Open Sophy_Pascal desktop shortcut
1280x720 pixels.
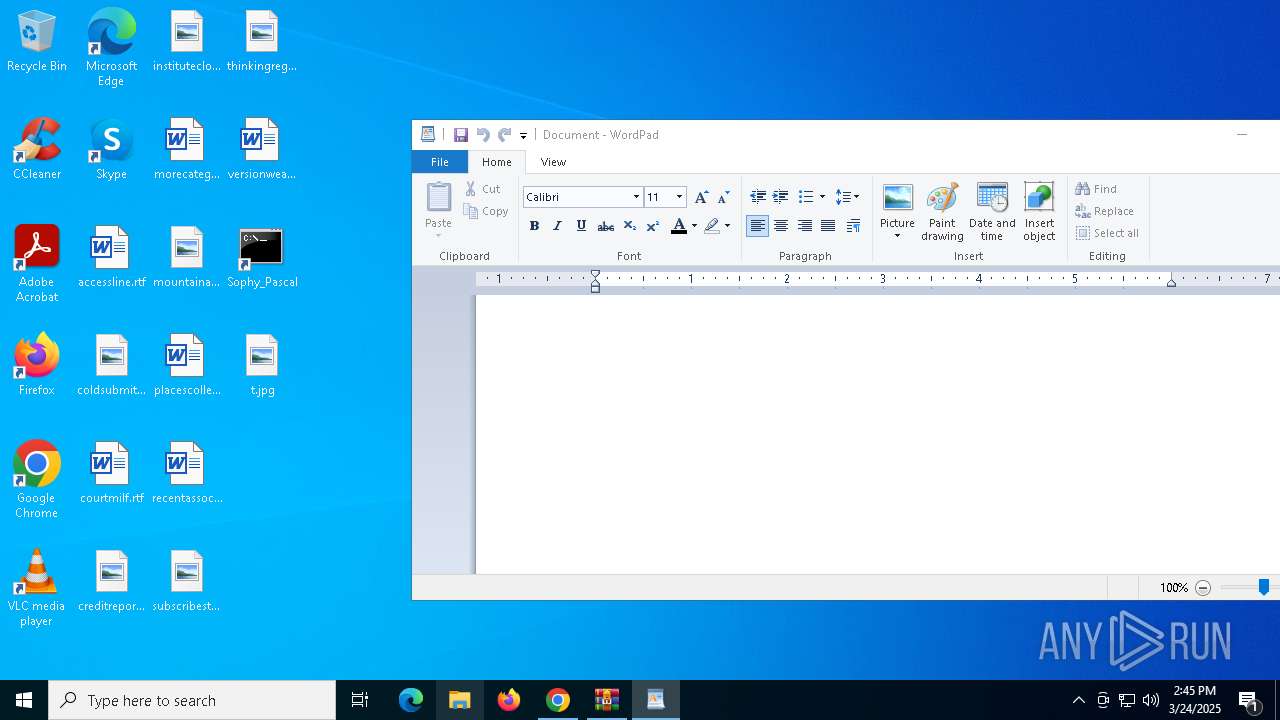[262, 258]
